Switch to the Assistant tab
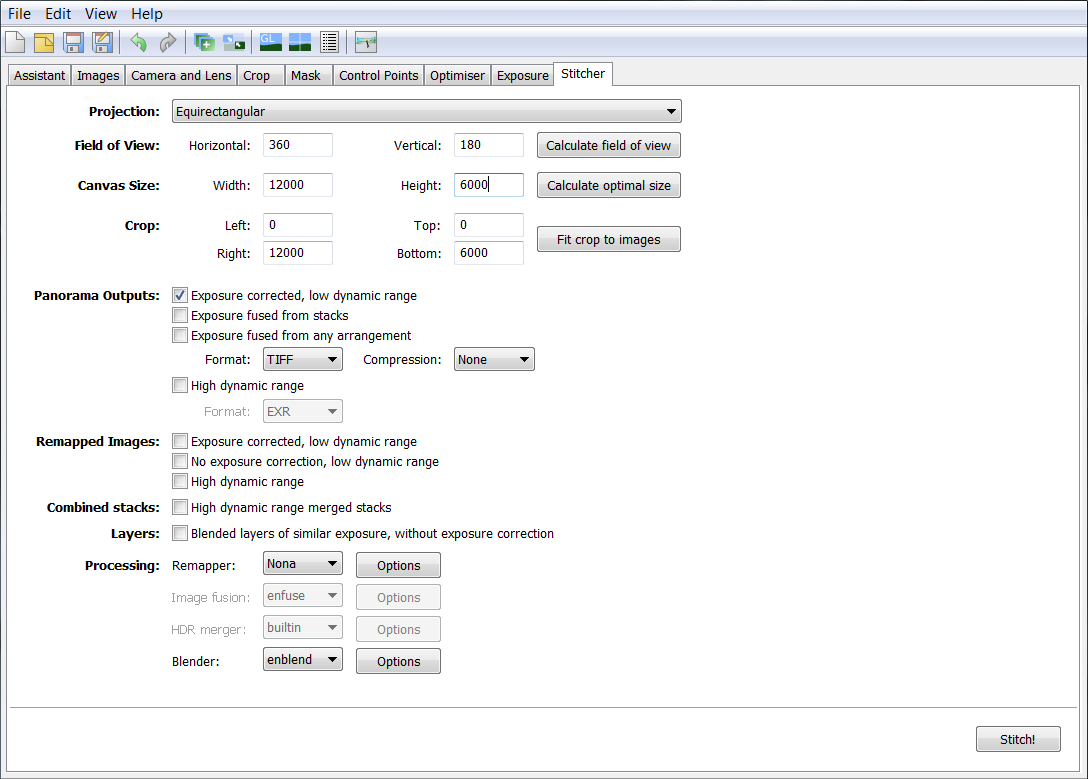1088x779 pixels. click(40, 75)
